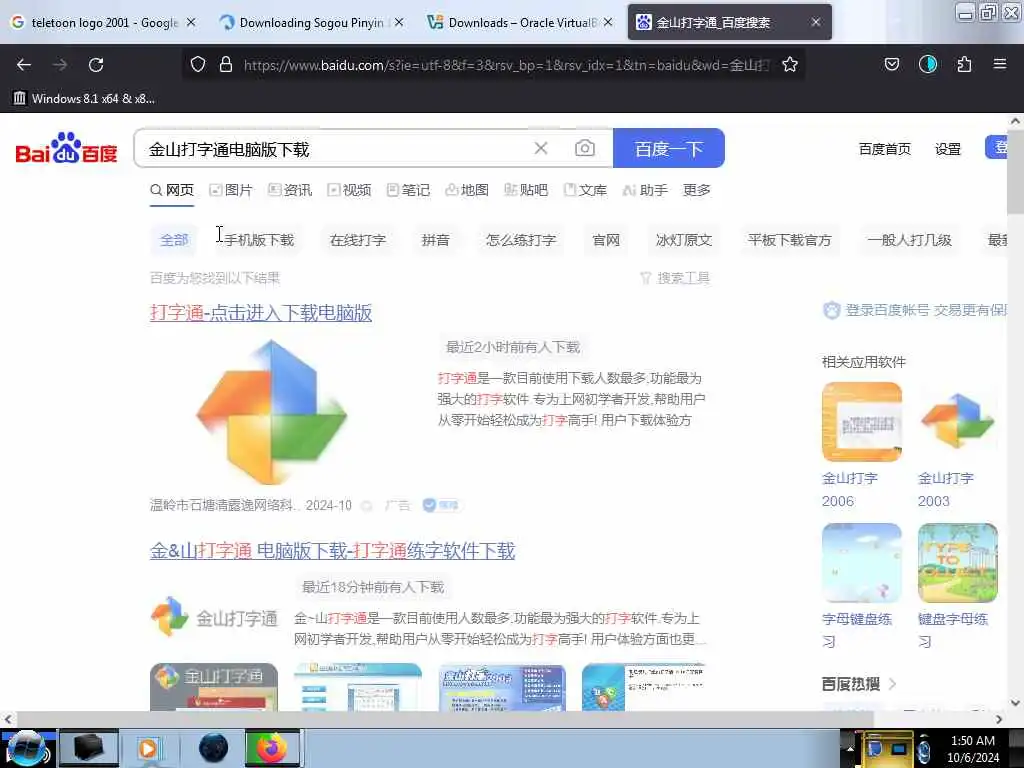The height and width of the screenshot is (768, 1024).
Task: Open the Firefox hamburger menu
Action: [1000, 64]
